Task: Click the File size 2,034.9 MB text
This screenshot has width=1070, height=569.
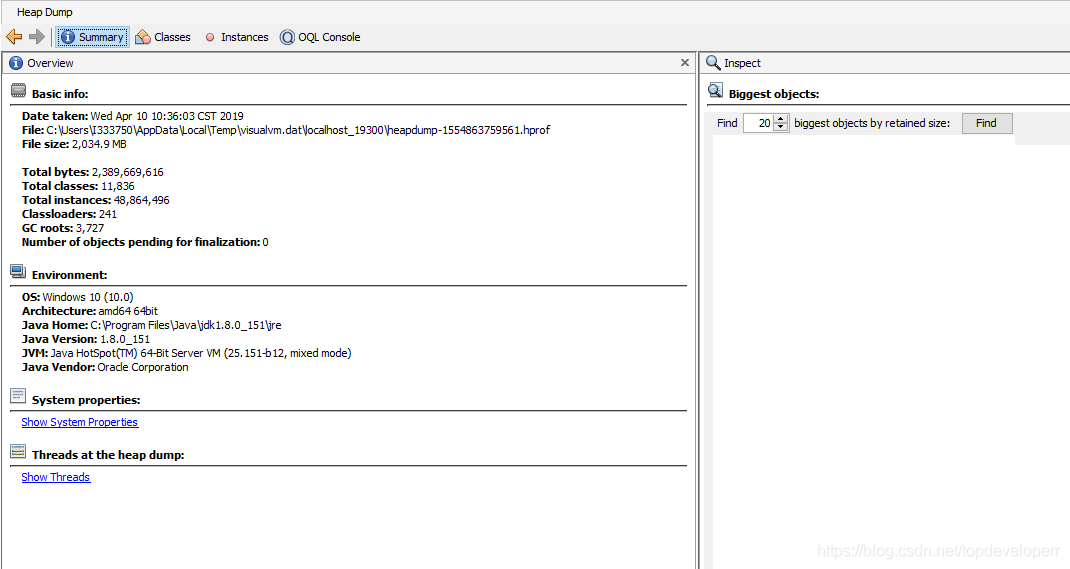Action: click(74, 145)
